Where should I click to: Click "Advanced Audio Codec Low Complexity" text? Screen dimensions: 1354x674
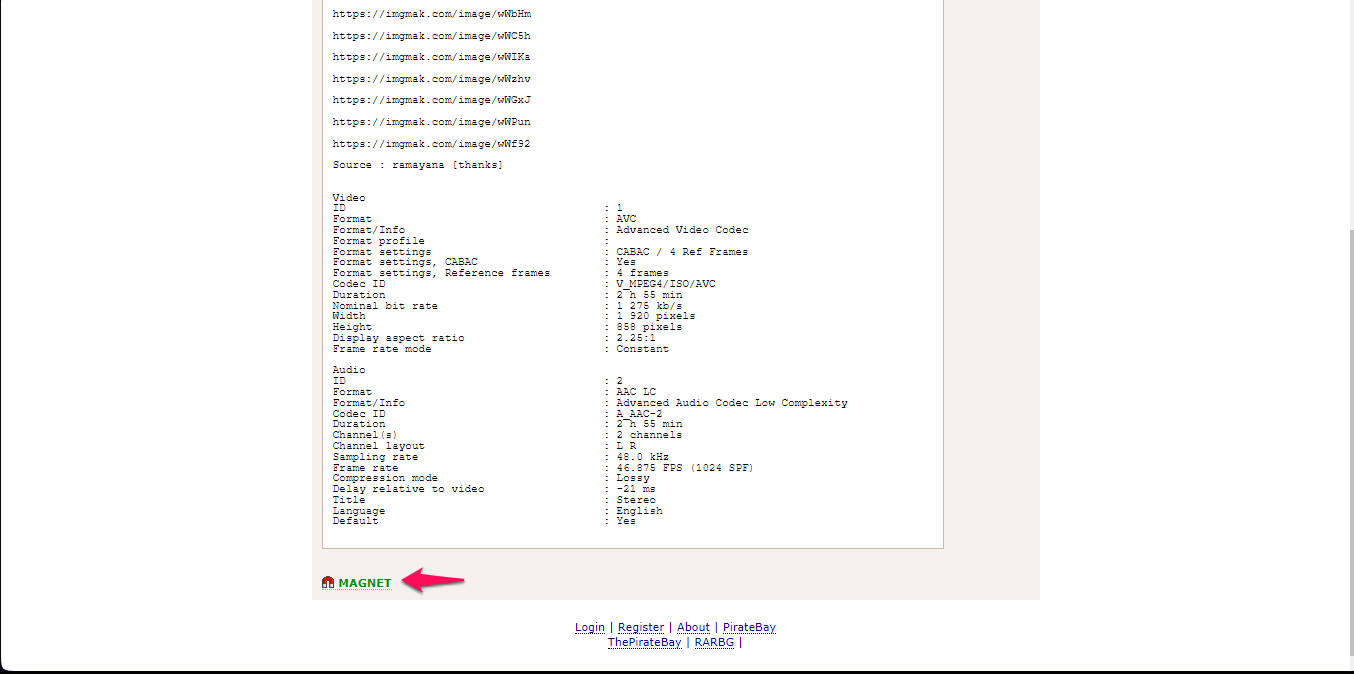[x=732, y=403]
